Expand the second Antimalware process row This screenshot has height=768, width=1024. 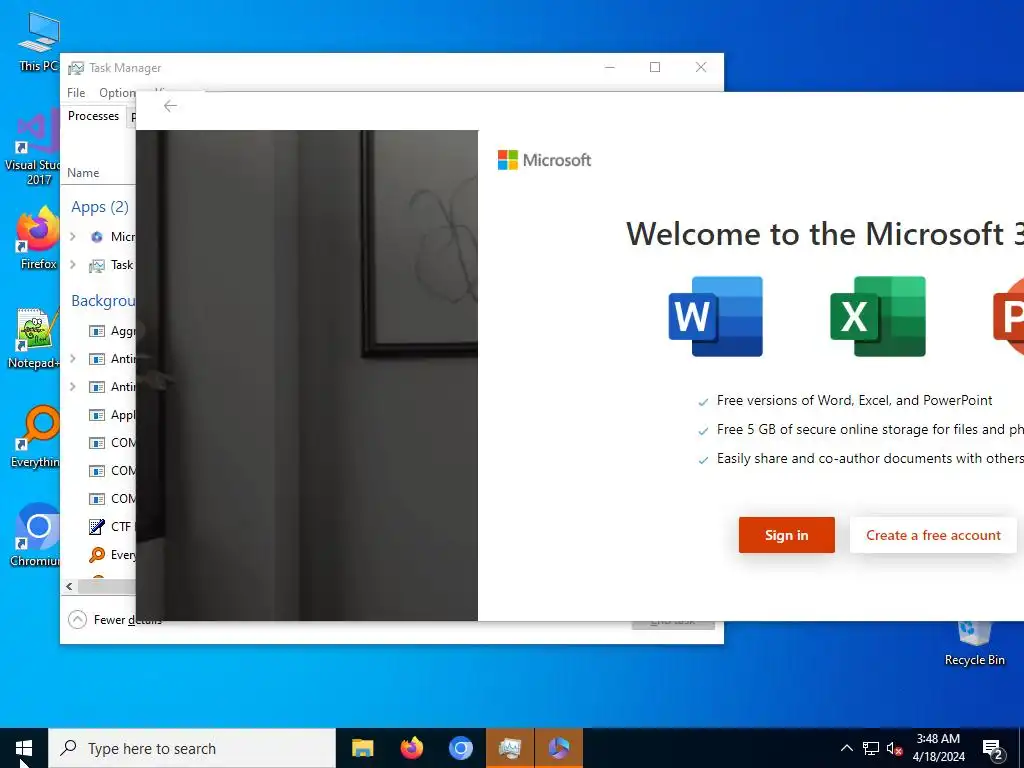tap(73, 387)
